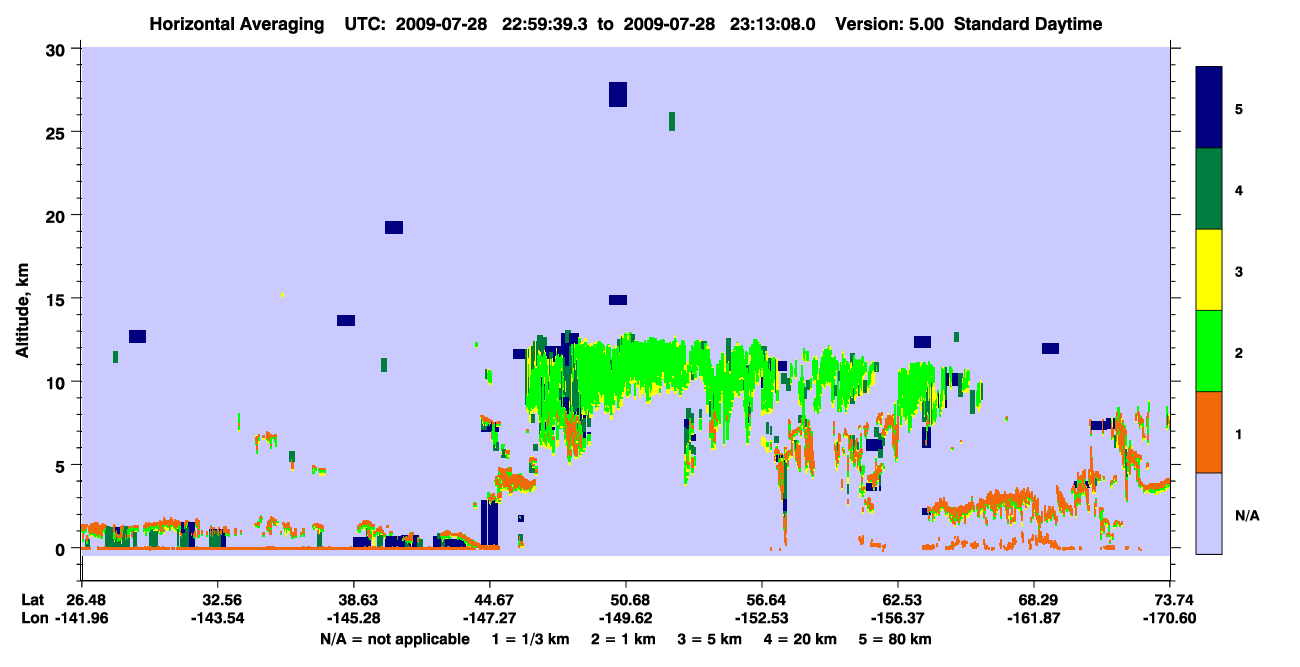The image size is (1300, 667).
Task: Click colorbar label 3
Action: pyautogui.click(x=1239, y=270)
